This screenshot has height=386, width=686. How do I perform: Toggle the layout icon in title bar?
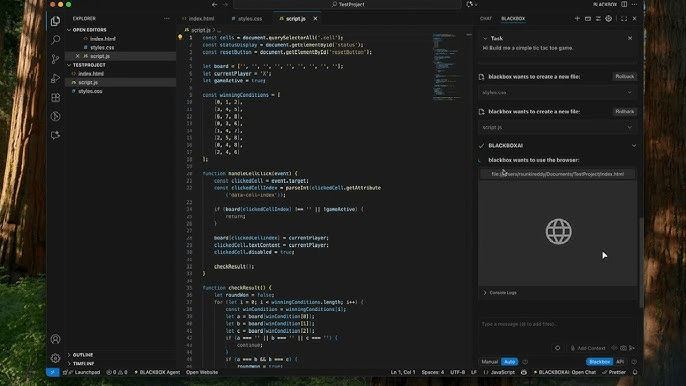coord(624,4)
